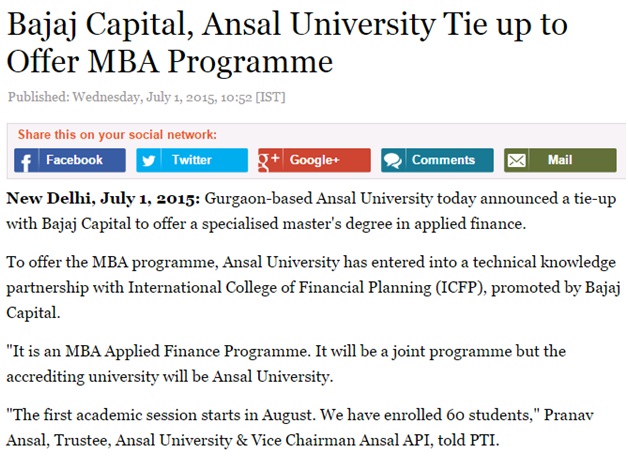This screenshot has width=628, height=470.
Task: Click the Facebook 'f' logo icon
Action: pos(26,161)
